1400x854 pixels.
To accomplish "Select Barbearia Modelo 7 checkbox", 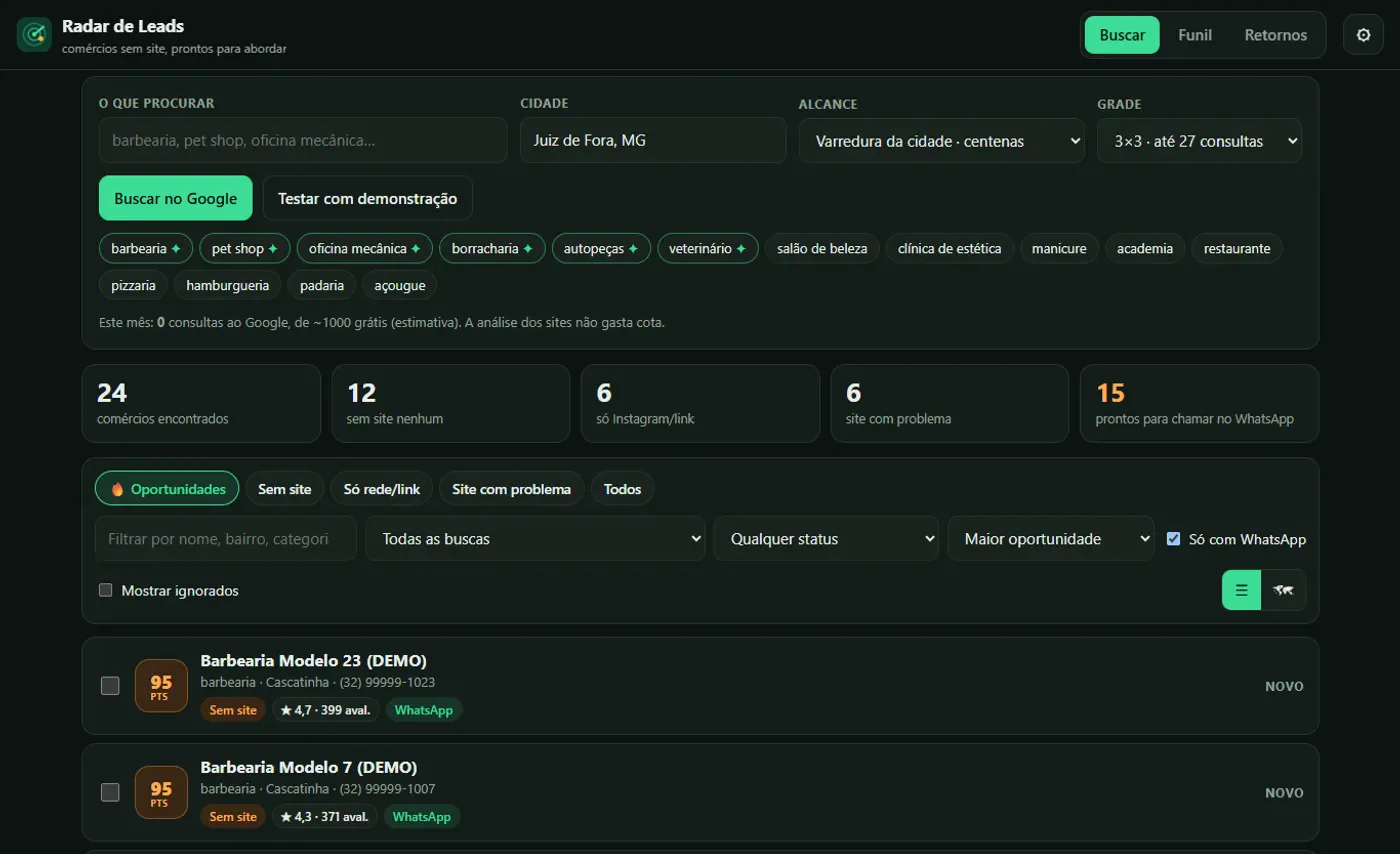I will (110, 793).
